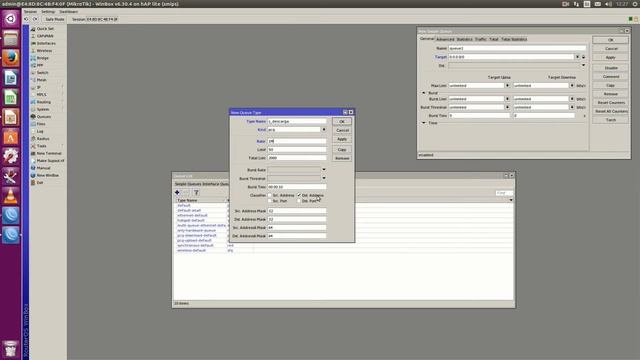The height and width of the screenshot is (360, 640).
Task: Click Disable button in New Simple Queue
Action: pos(611,68)
